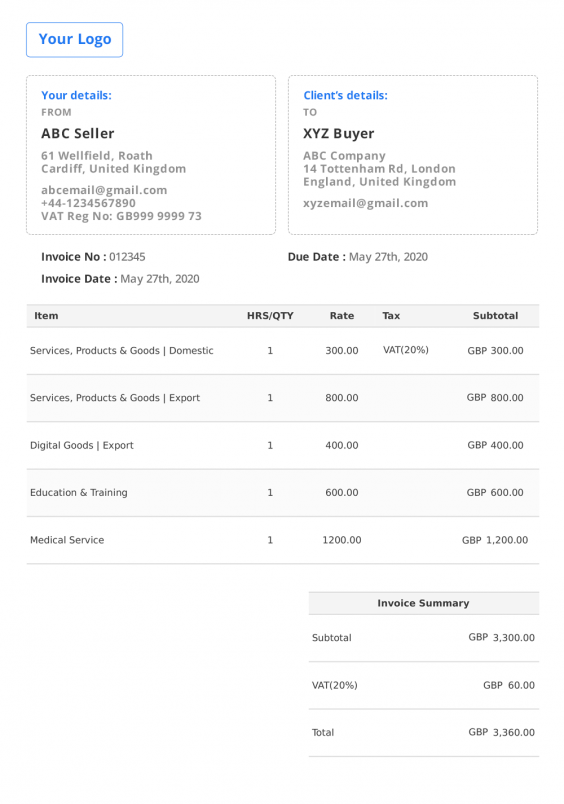
Task: Click the VAT(20%) tax cell in first row
Action: [x=406, y=350]
